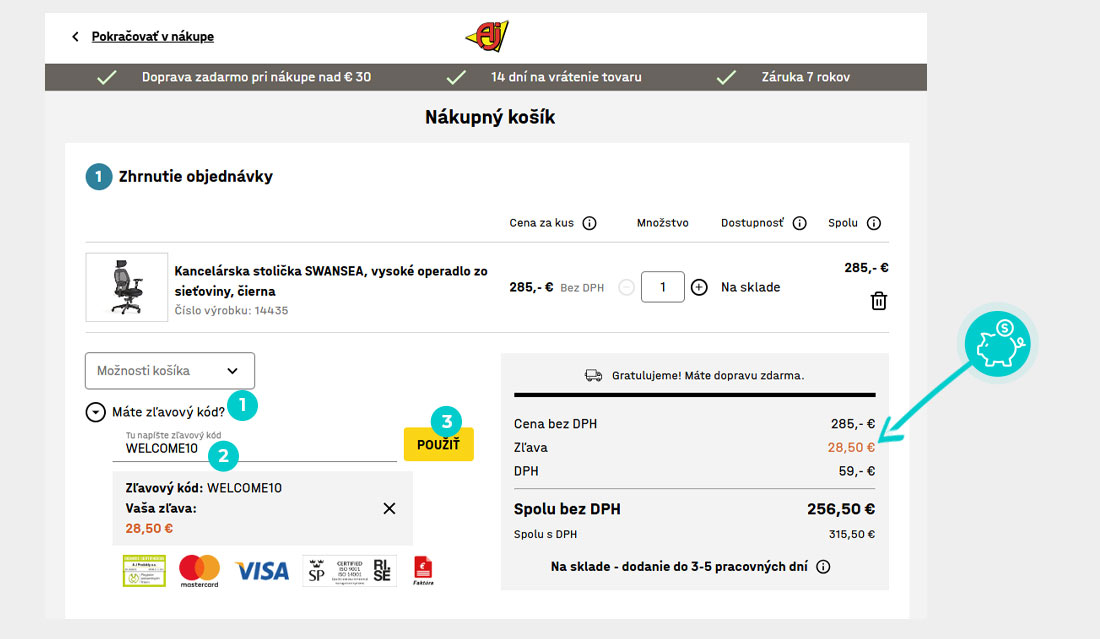Click the piggy bank savings icon

997,344
